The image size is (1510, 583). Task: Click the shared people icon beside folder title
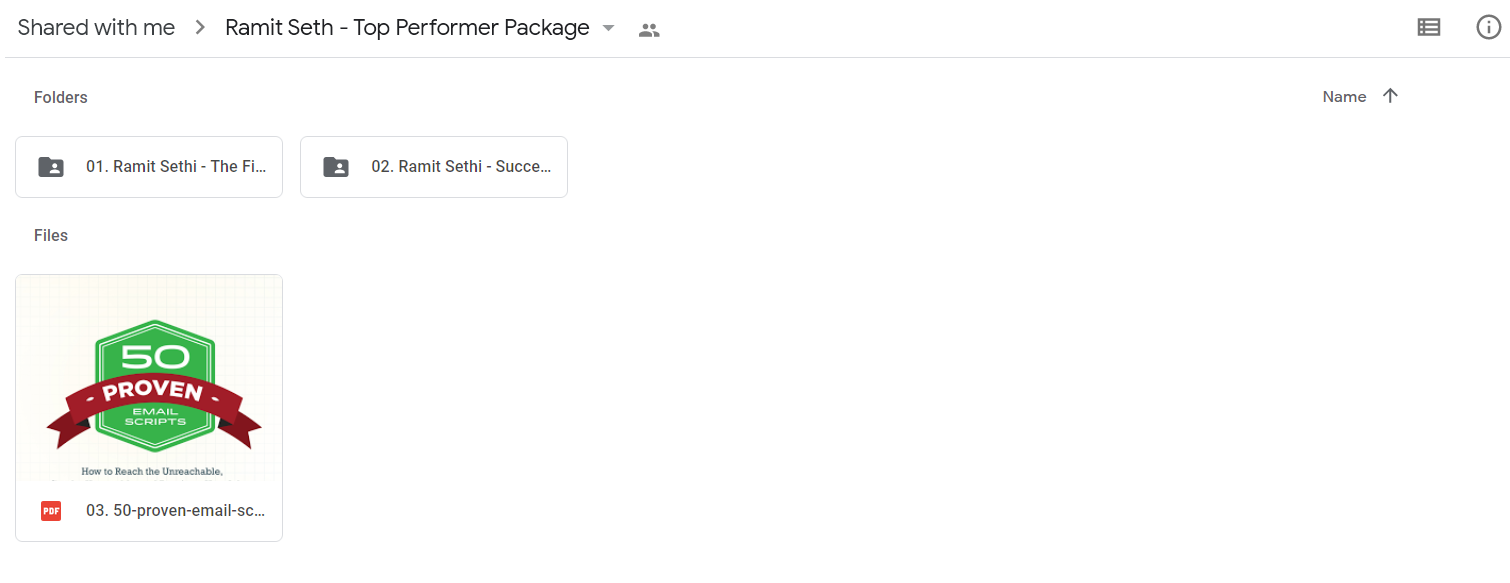coord(649,30)
